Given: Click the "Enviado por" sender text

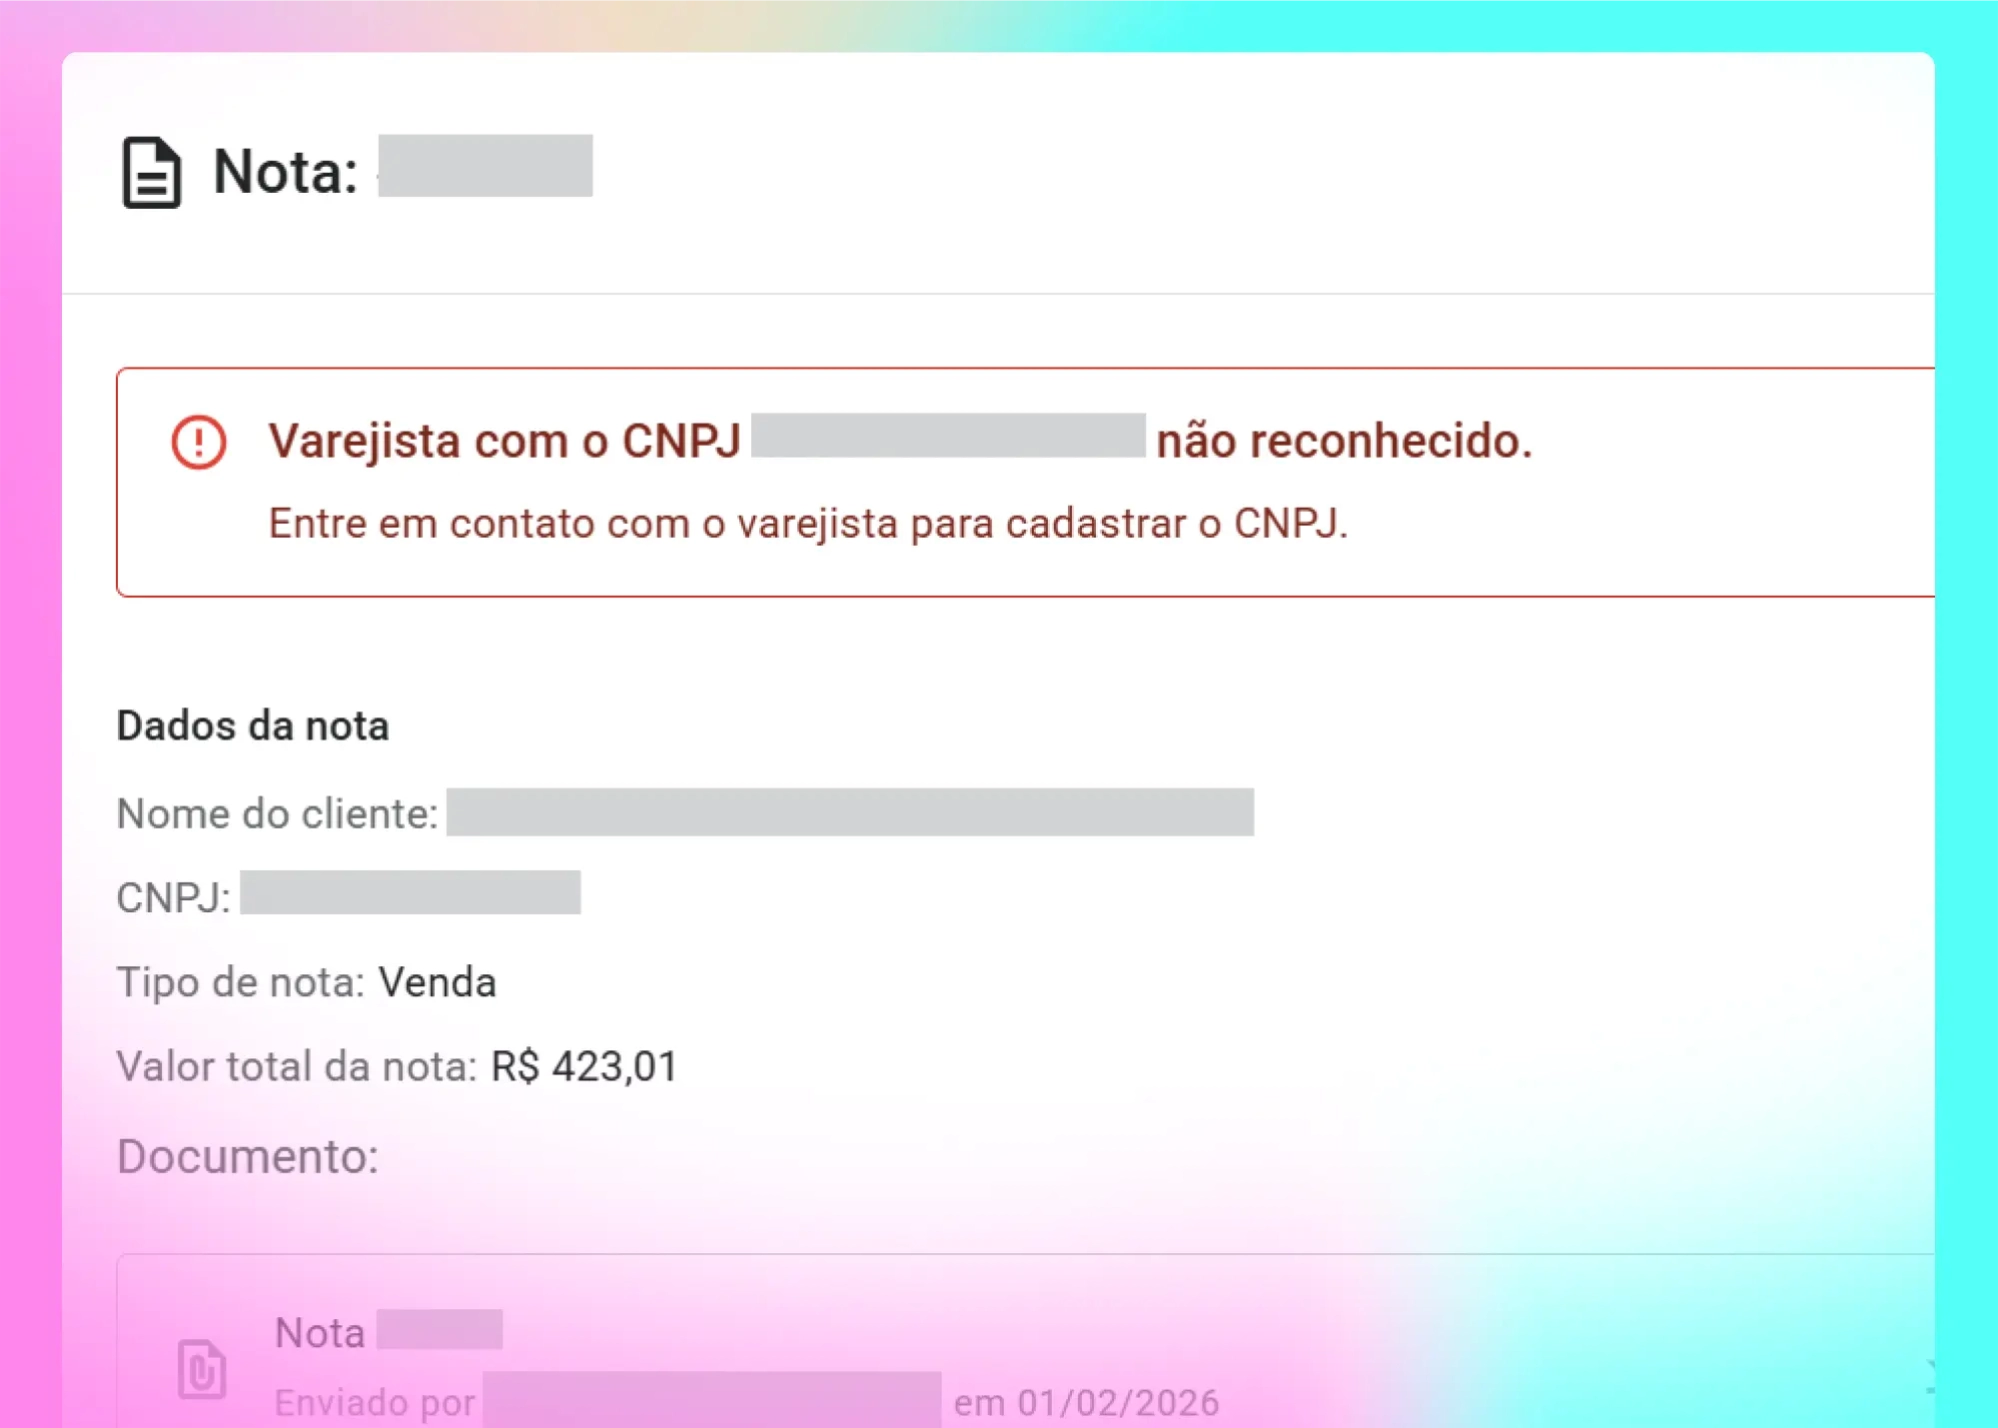Looking at the screenshot, I should click(374, 1402).
